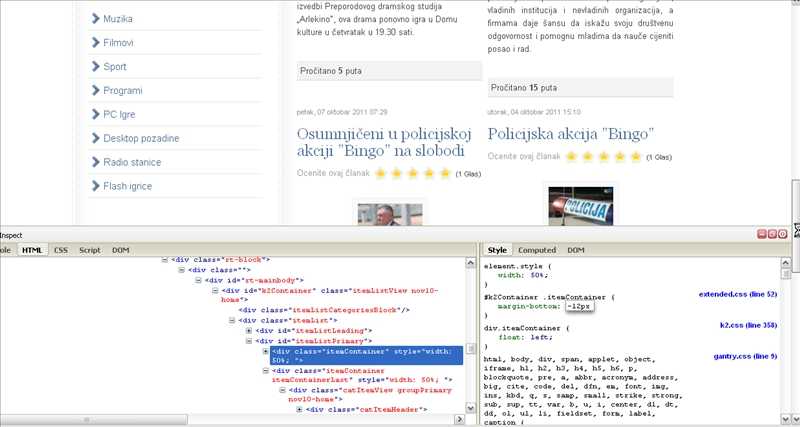
Task: Rate the Osumnjičeni article five stars
Action: coord(445,173)
